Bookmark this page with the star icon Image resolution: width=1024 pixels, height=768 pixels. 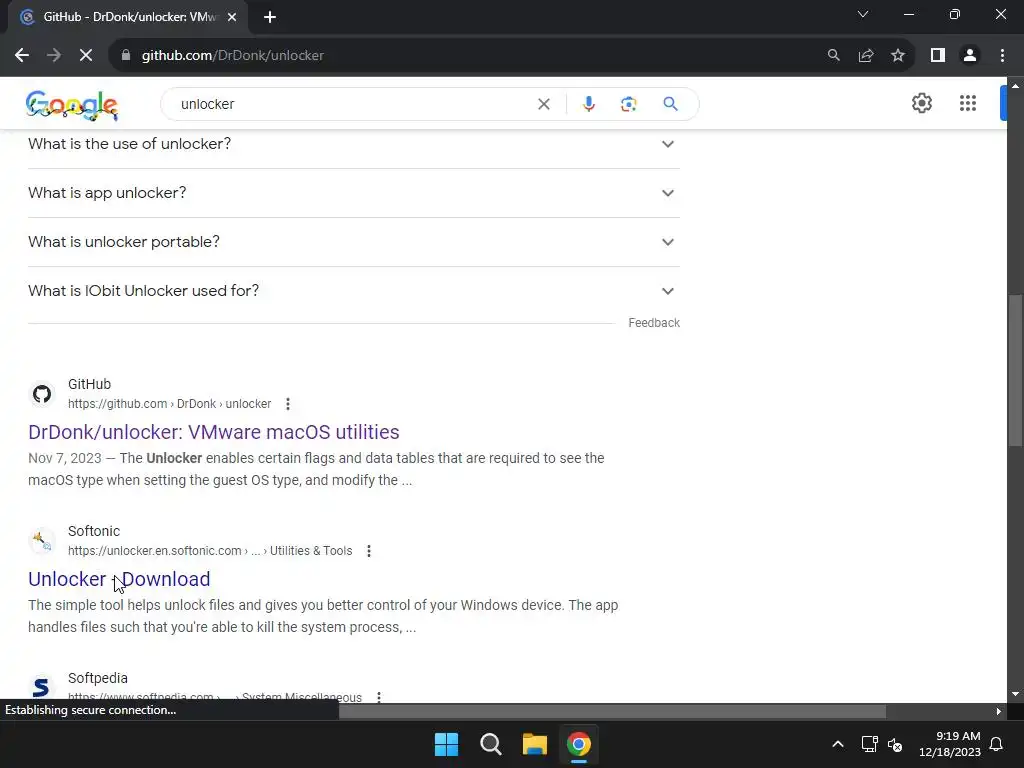click(898, 56)
